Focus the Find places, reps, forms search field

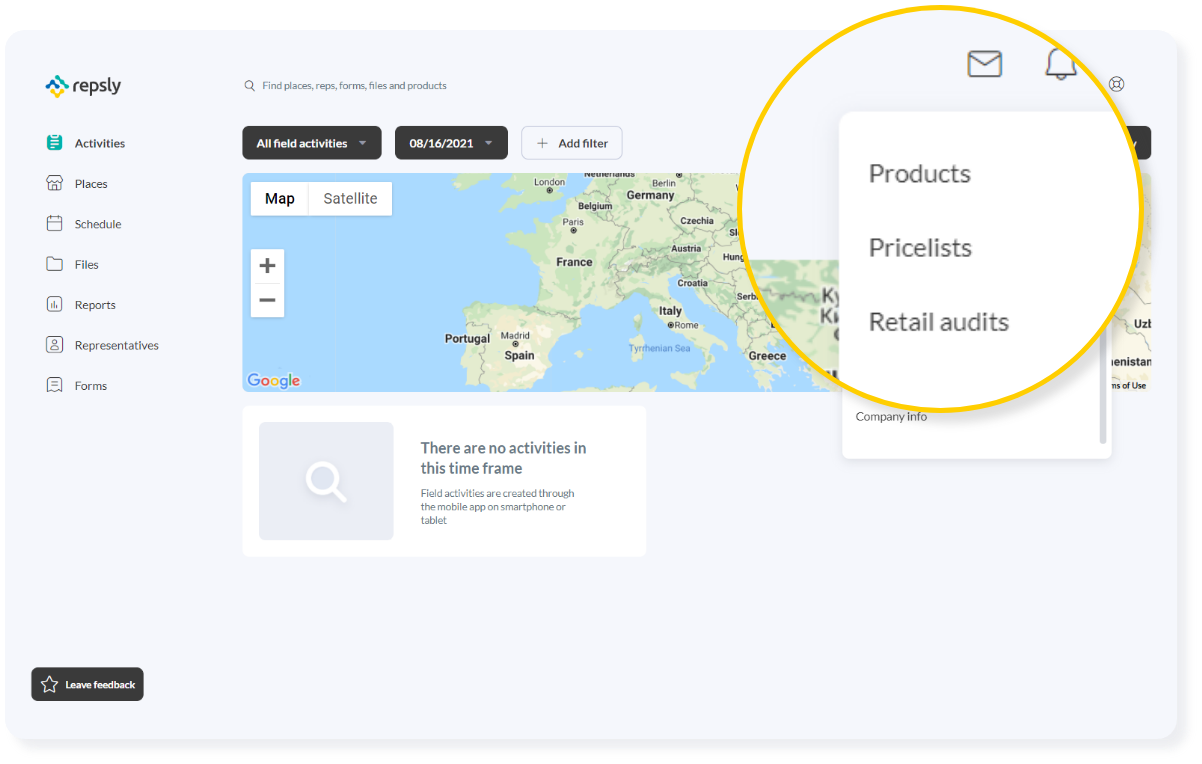[354, 86]
